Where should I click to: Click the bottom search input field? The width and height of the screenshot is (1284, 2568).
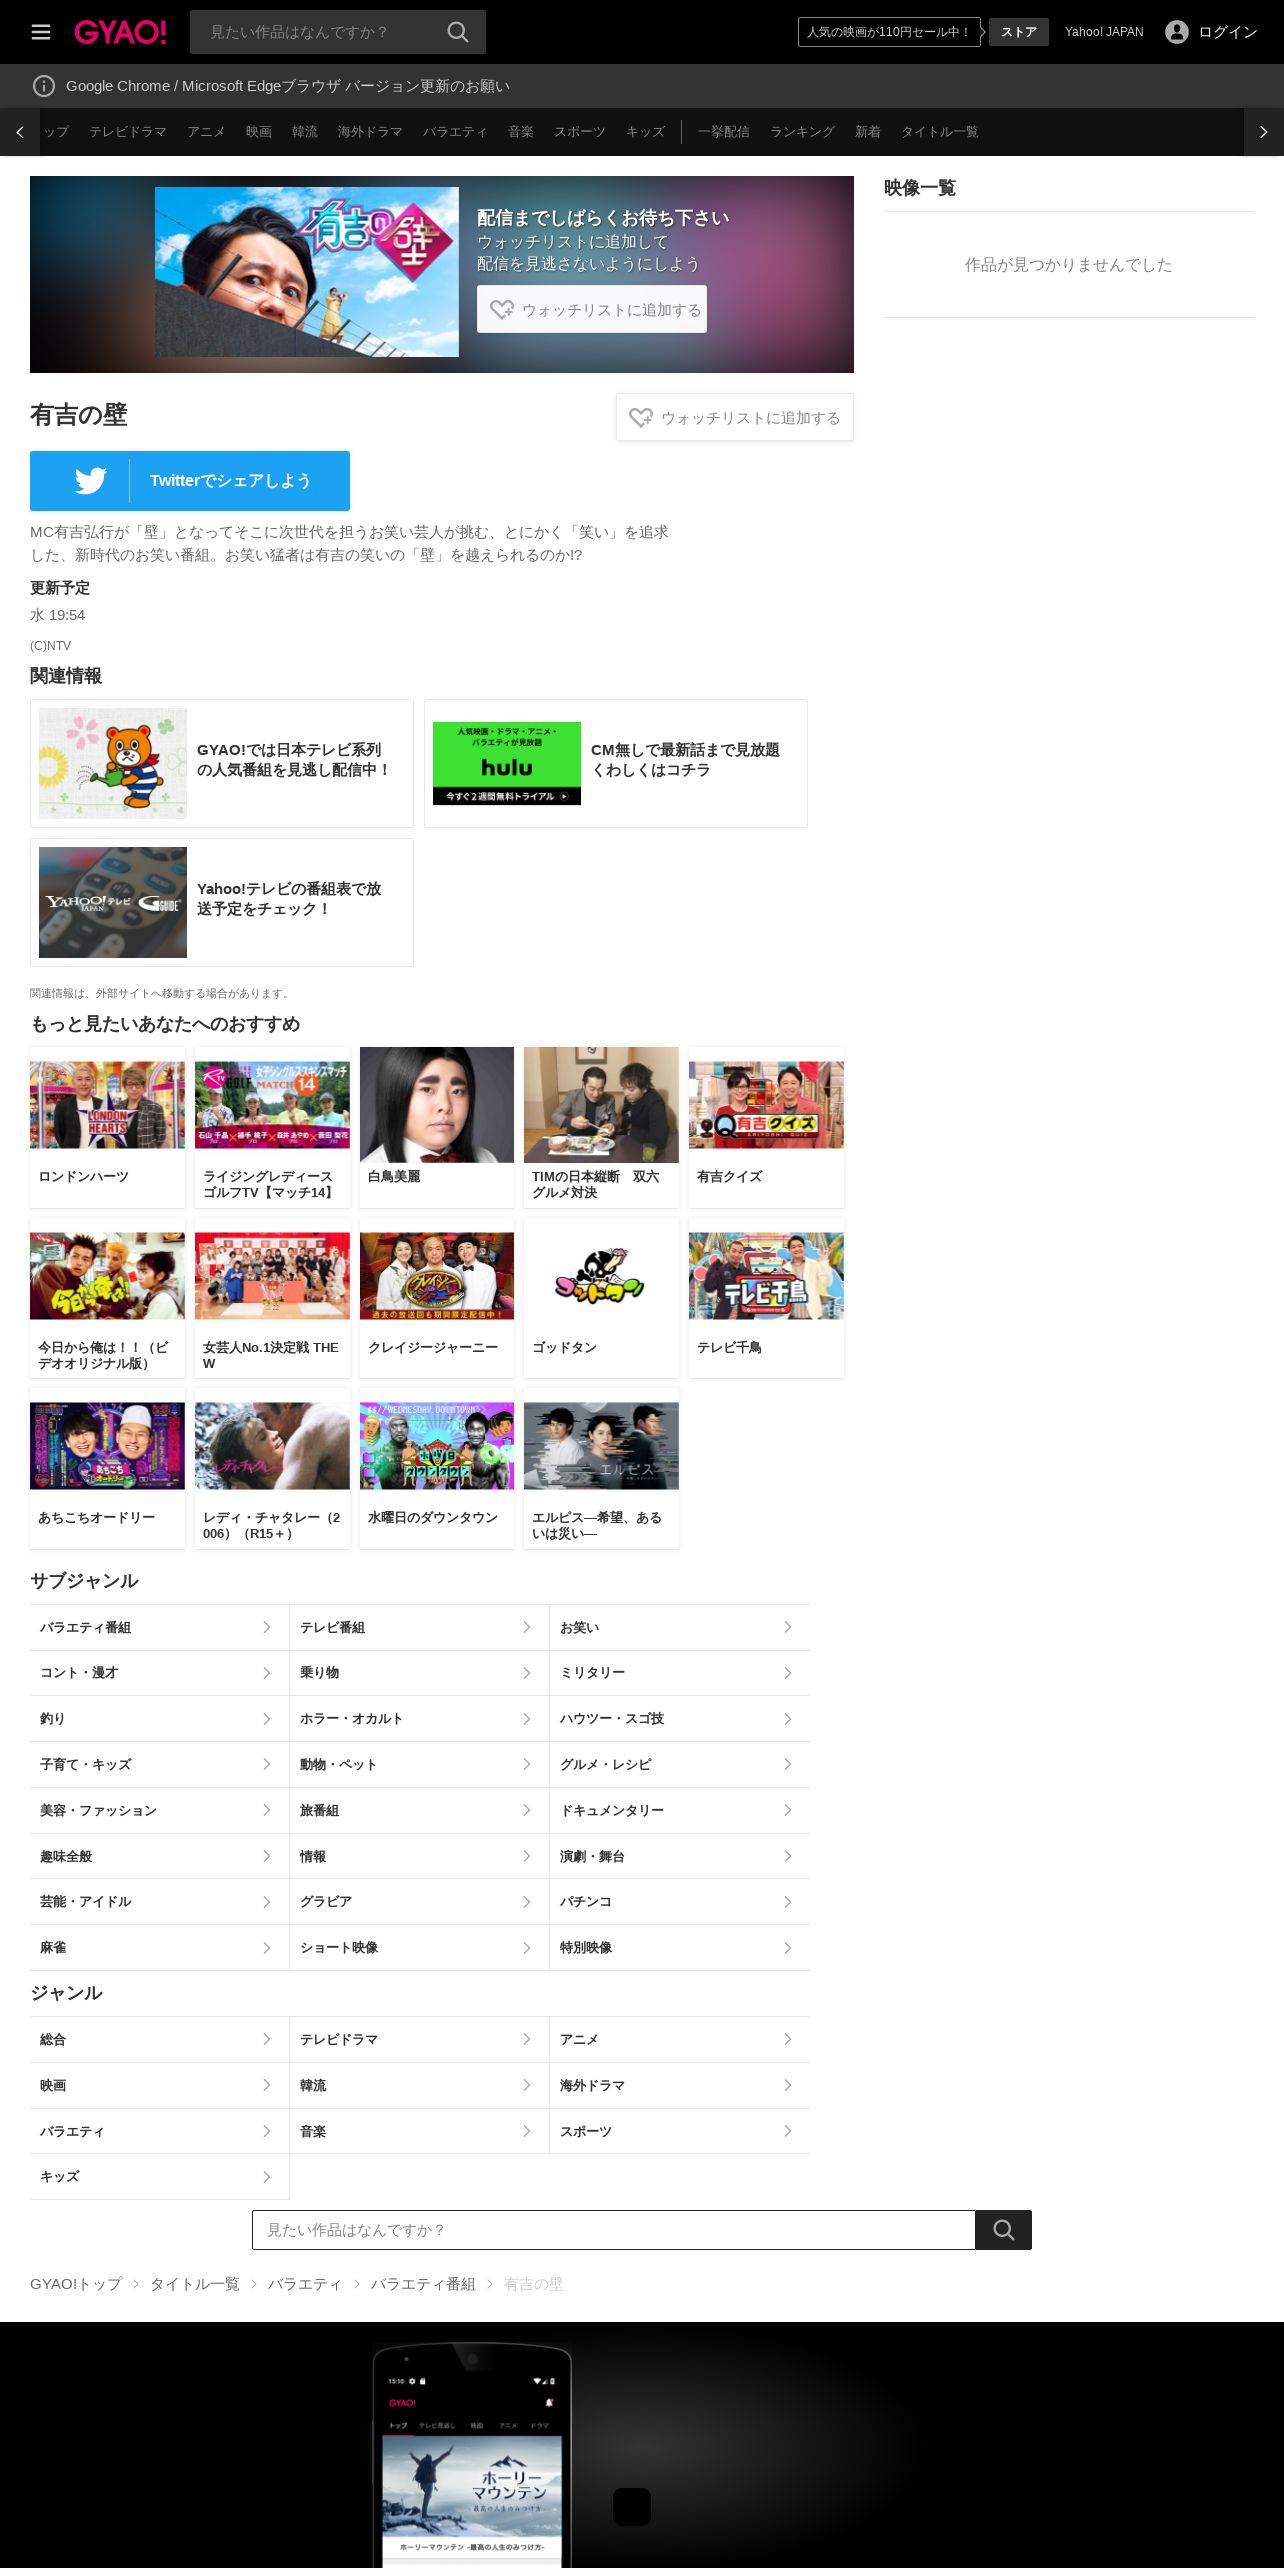(614, 2230)
